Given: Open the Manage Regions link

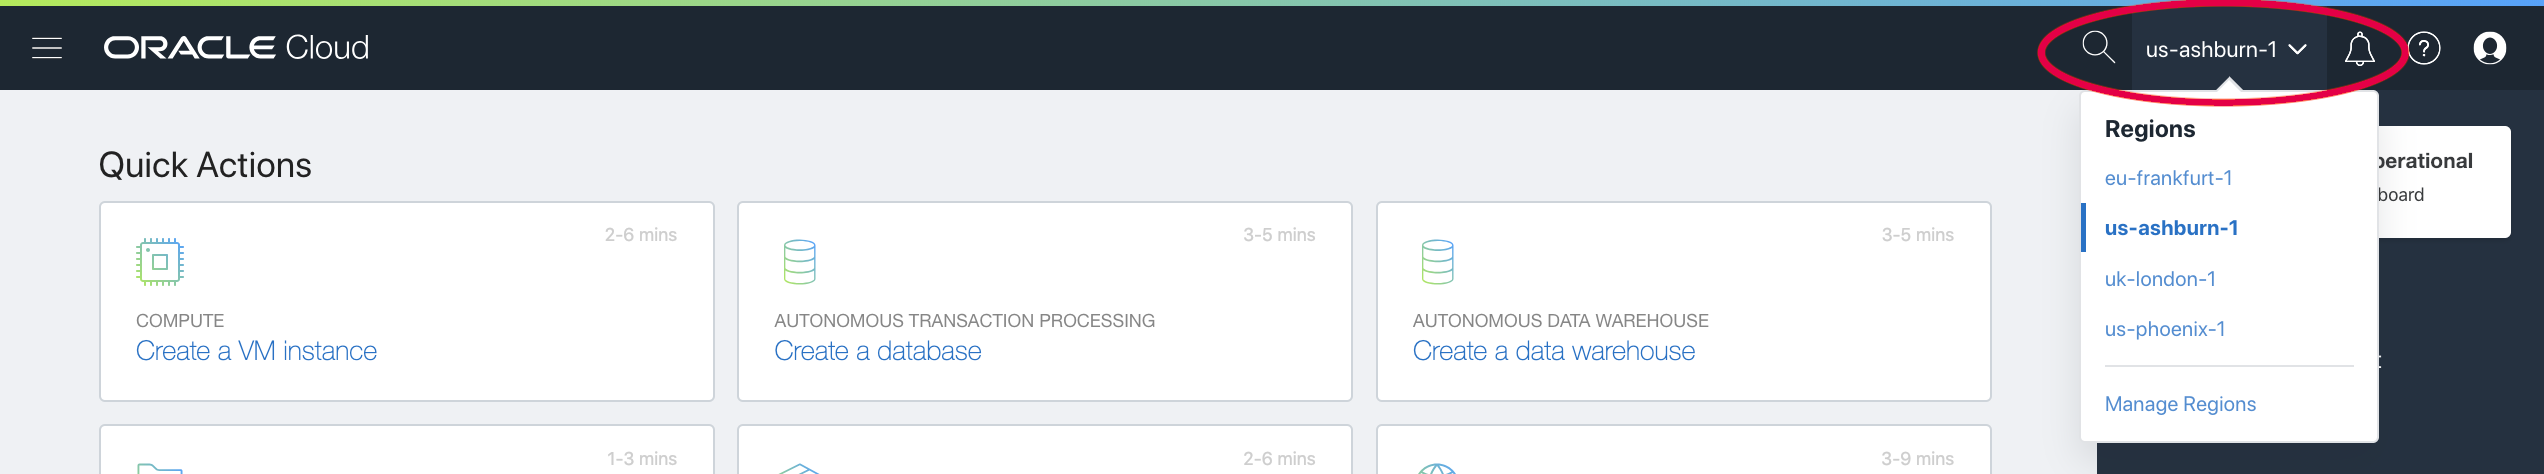Looking at the screenshot, I should click(x=2180, y=404).
